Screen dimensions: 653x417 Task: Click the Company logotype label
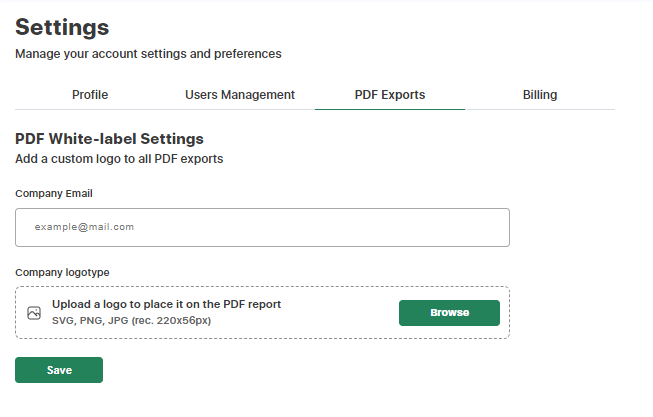62,272
